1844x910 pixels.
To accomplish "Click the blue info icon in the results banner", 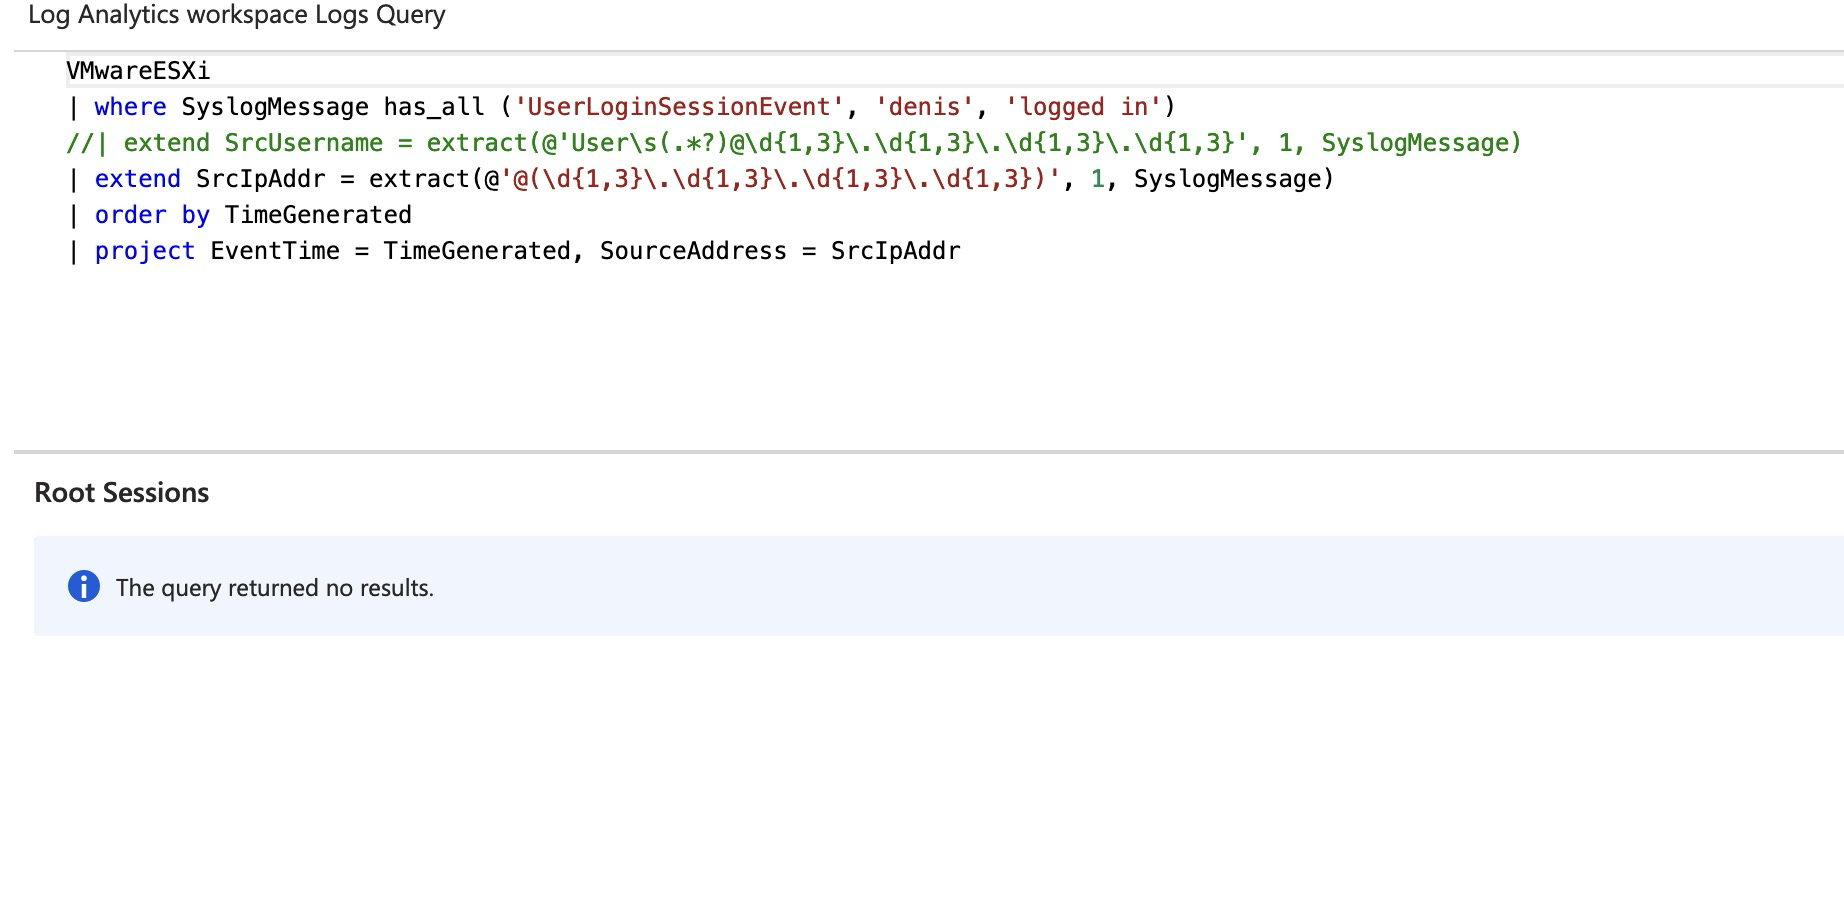I will point(85,587).
